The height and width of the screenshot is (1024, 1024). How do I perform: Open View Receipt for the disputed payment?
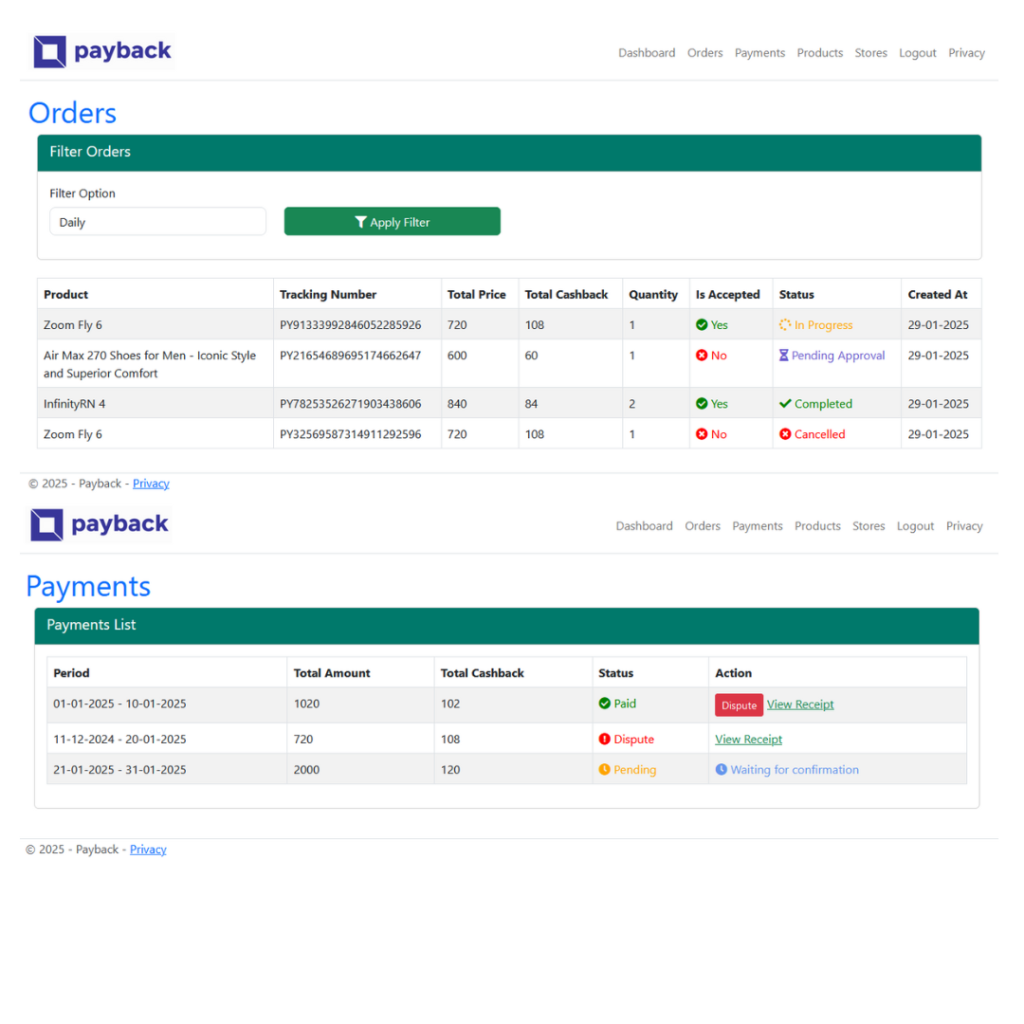[748, 739]
